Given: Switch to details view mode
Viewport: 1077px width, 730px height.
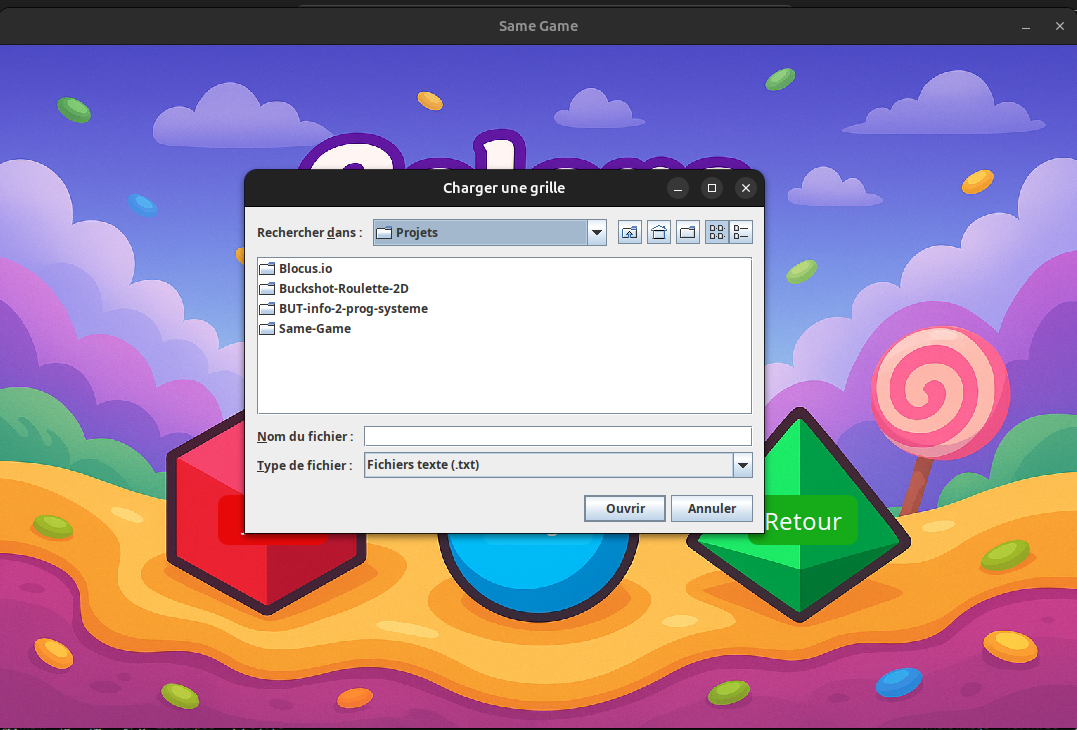Looking at the screenshot, I should (x=741, y=233).
